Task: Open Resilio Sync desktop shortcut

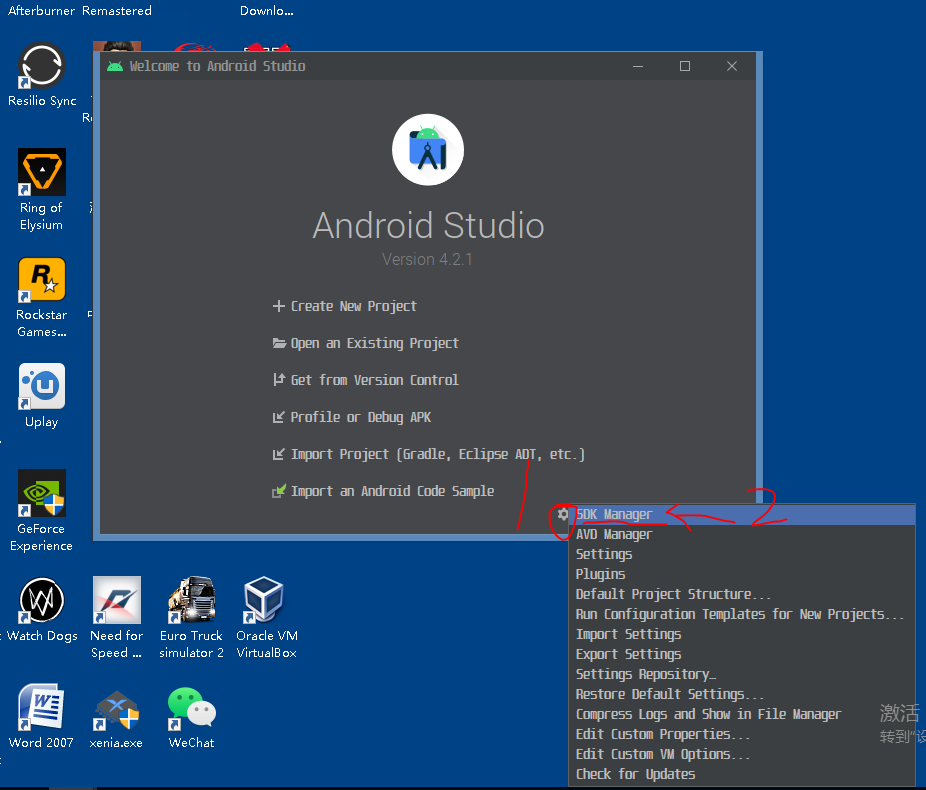Action: coord(42,75)
